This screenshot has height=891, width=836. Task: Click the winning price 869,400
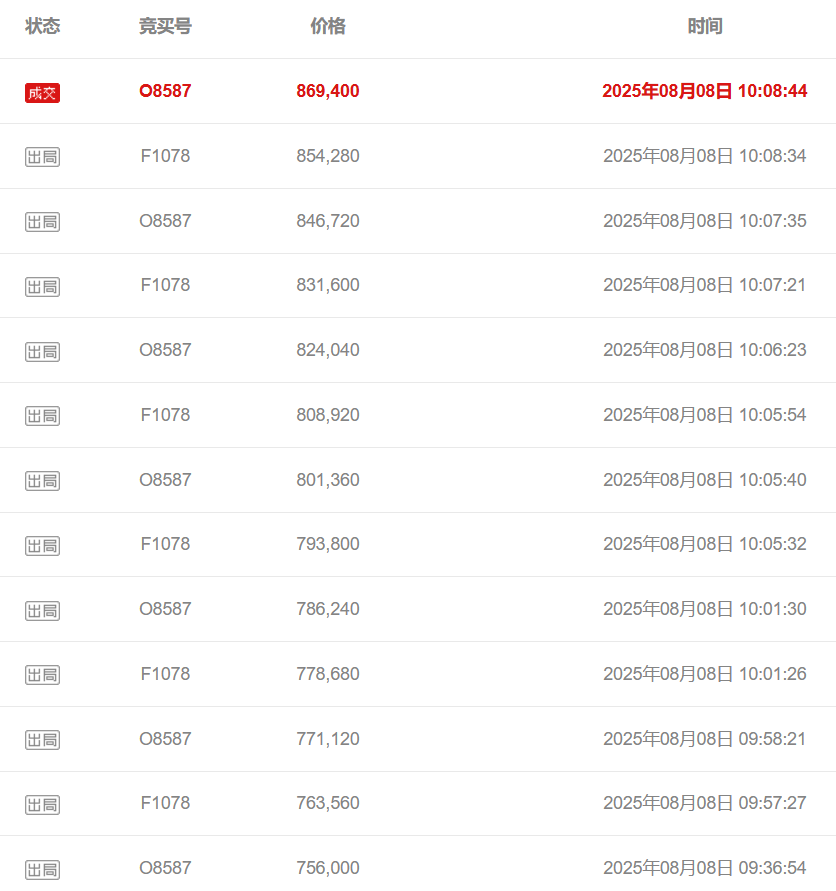click(x=328, y=91)
